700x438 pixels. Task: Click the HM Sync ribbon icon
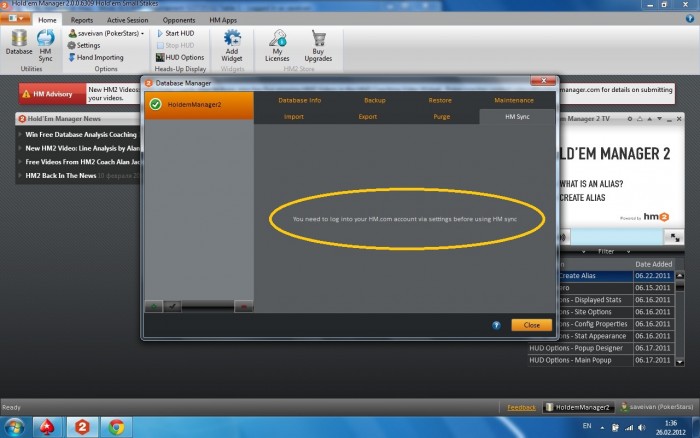pyautogui.click(x=45, y=45)
